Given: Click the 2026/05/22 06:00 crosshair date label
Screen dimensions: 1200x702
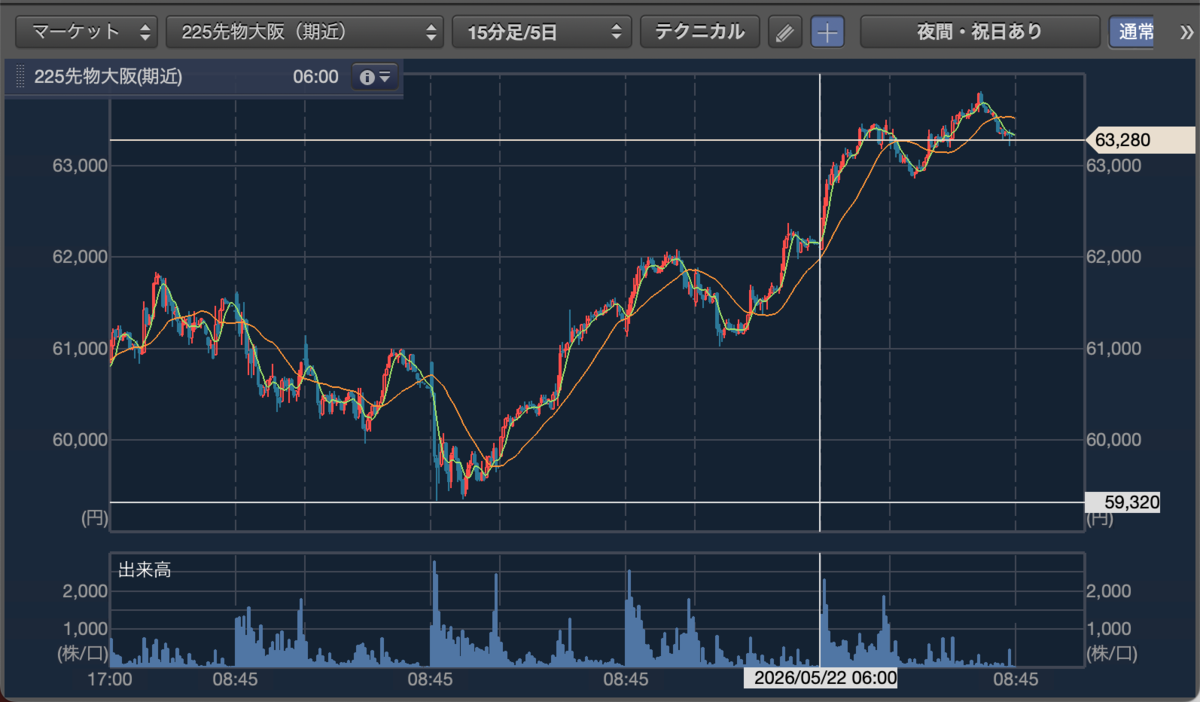Looking at the screenshot, I should click(x=820, y=679).
